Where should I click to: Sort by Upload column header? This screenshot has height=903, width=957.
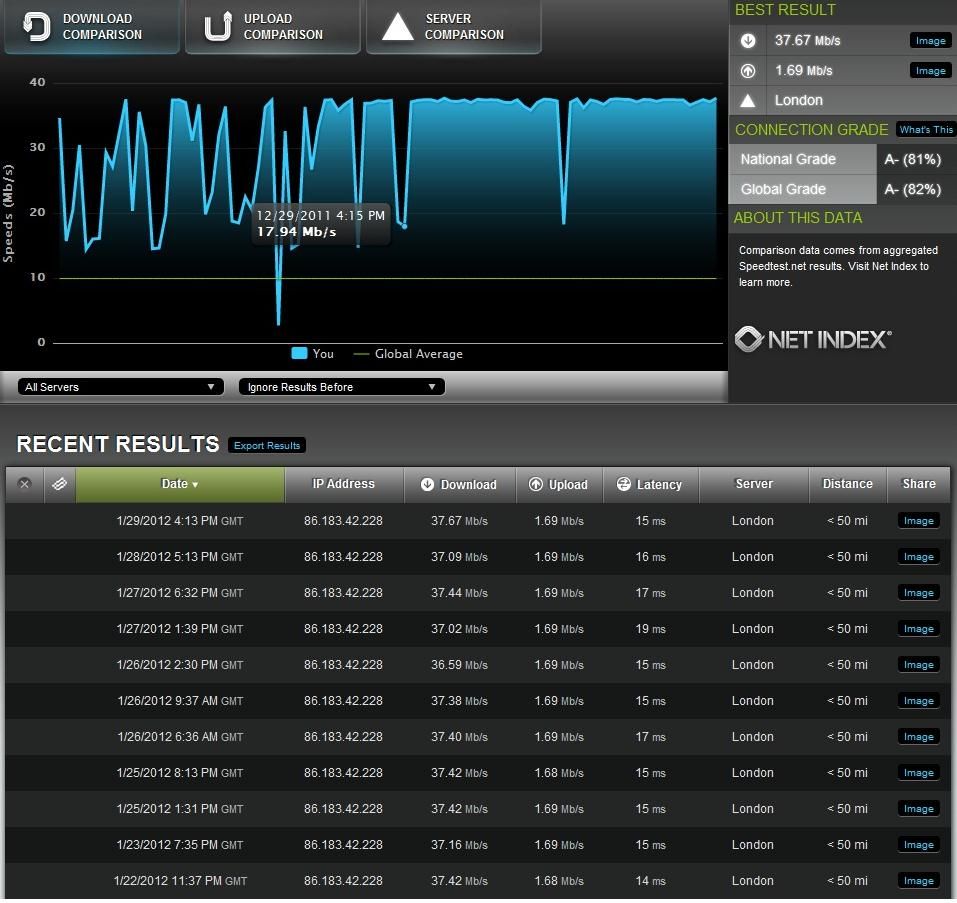559,484
